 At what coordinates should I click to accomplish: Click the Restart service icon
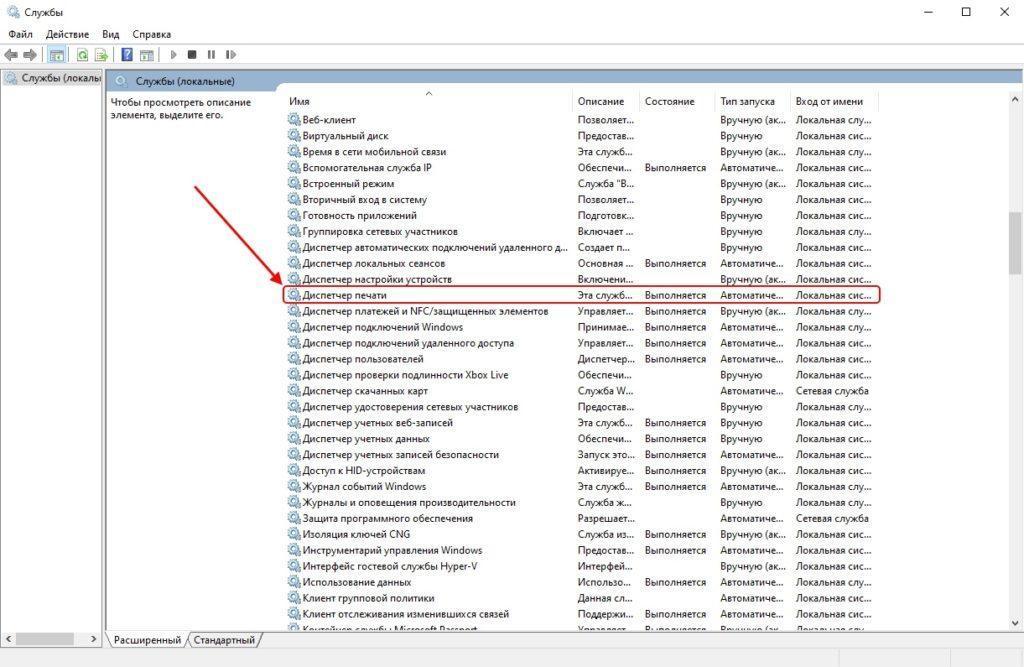[231, 55]
